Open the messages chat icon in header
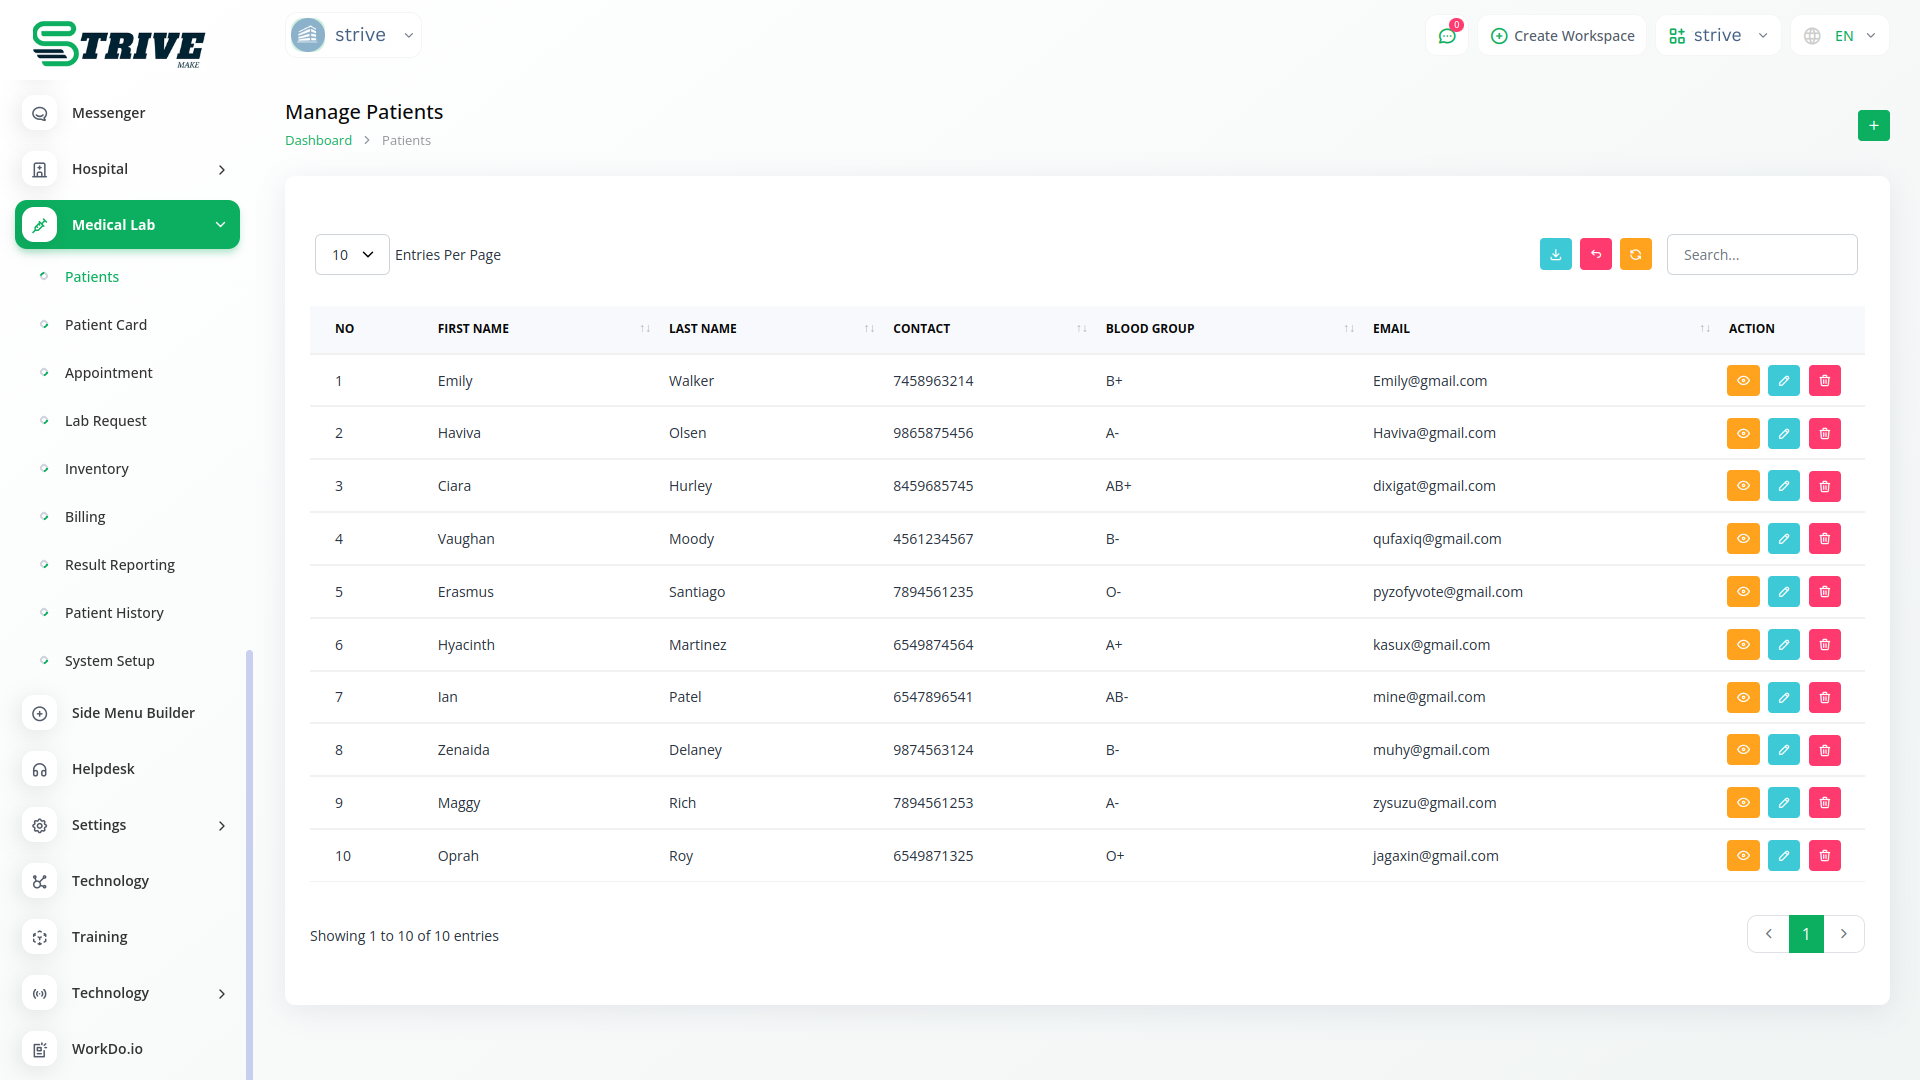Screen dimensions: 1920x1080 tap(1446, 36)
